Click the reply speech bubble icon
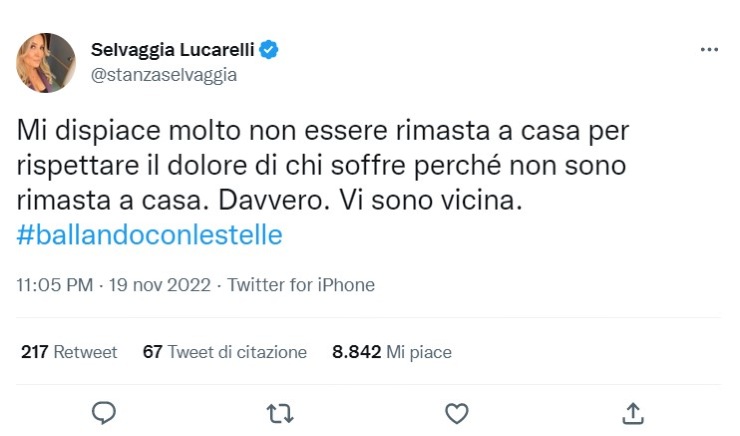The image size is (740, 436). coord(103,412)
